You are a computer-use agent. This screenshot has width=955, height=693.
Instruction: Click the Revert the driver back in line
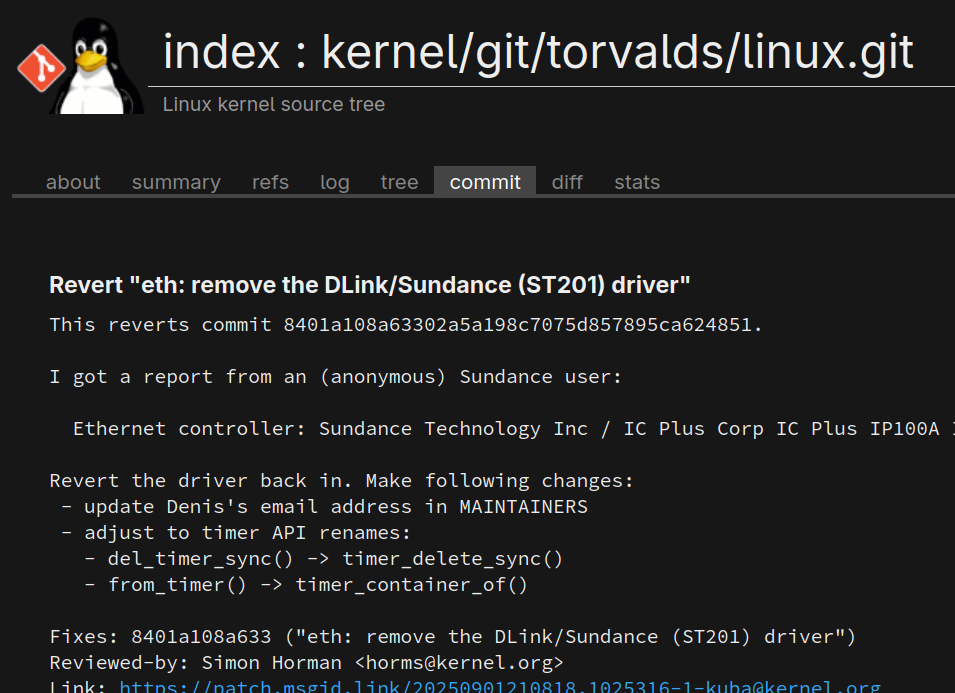point(342,480)
